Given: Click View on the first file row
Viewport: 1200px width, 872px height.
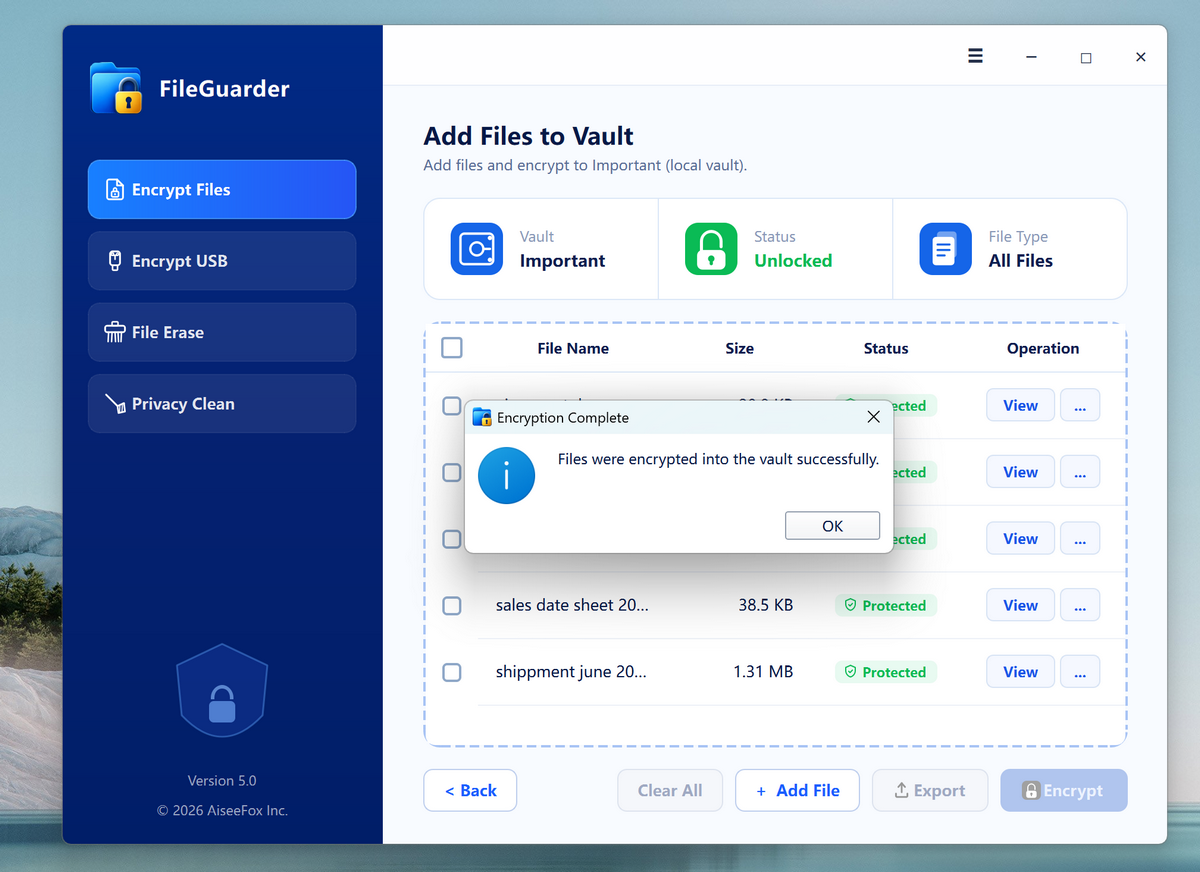Looking at the screenshot, I should (1020, 405).
